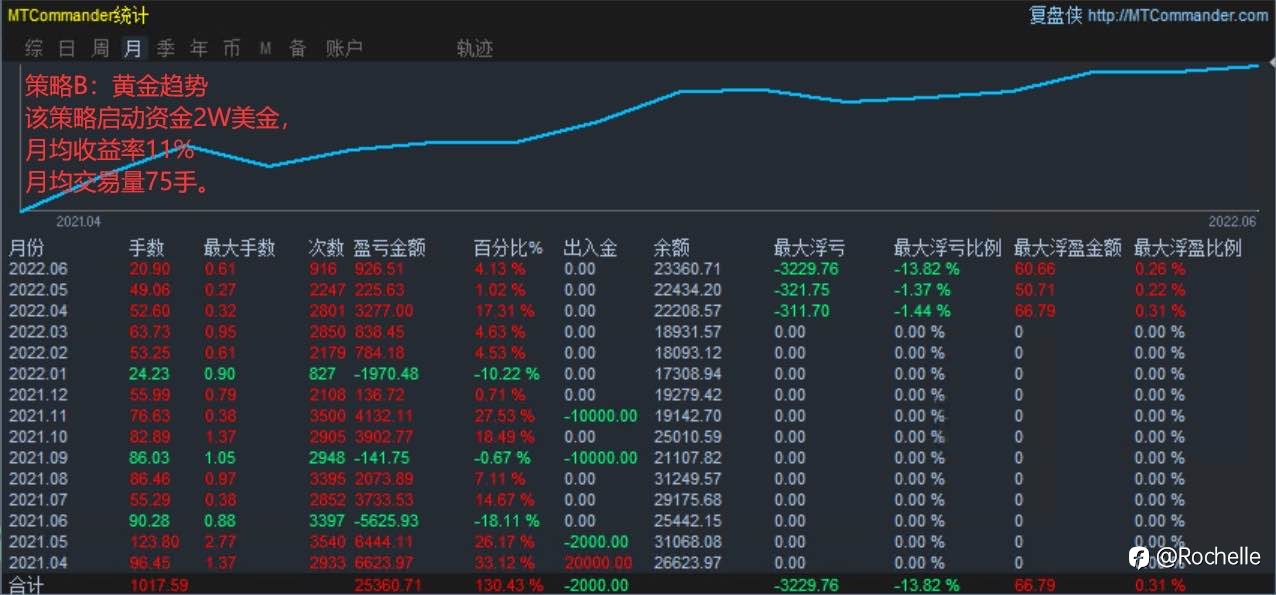Sort by the 余额 column header

672,248
